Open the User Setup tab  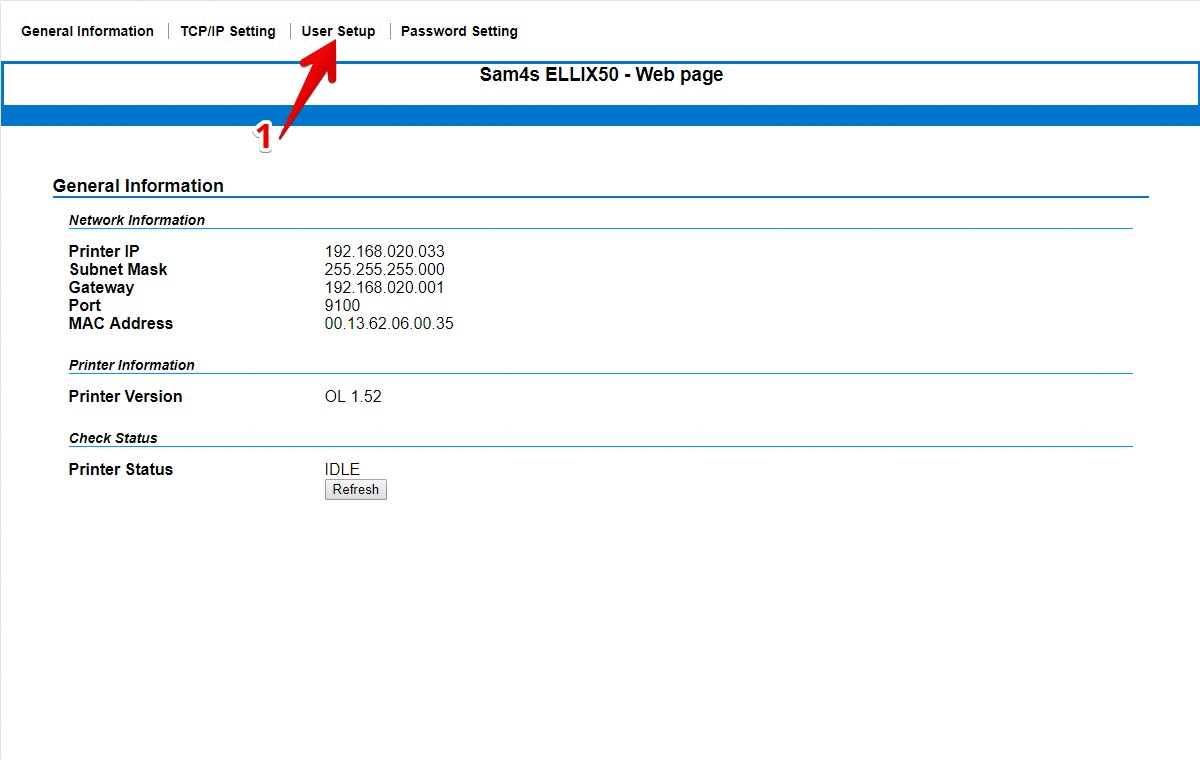338,31
